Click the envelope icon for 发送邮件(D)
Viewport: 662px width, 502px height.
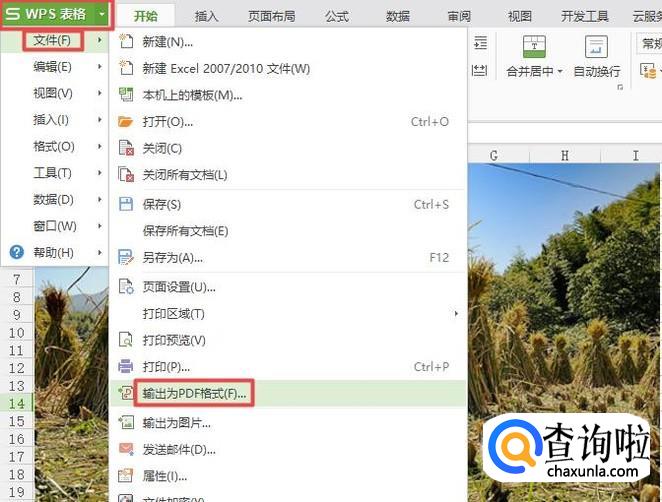click(126, 449)
